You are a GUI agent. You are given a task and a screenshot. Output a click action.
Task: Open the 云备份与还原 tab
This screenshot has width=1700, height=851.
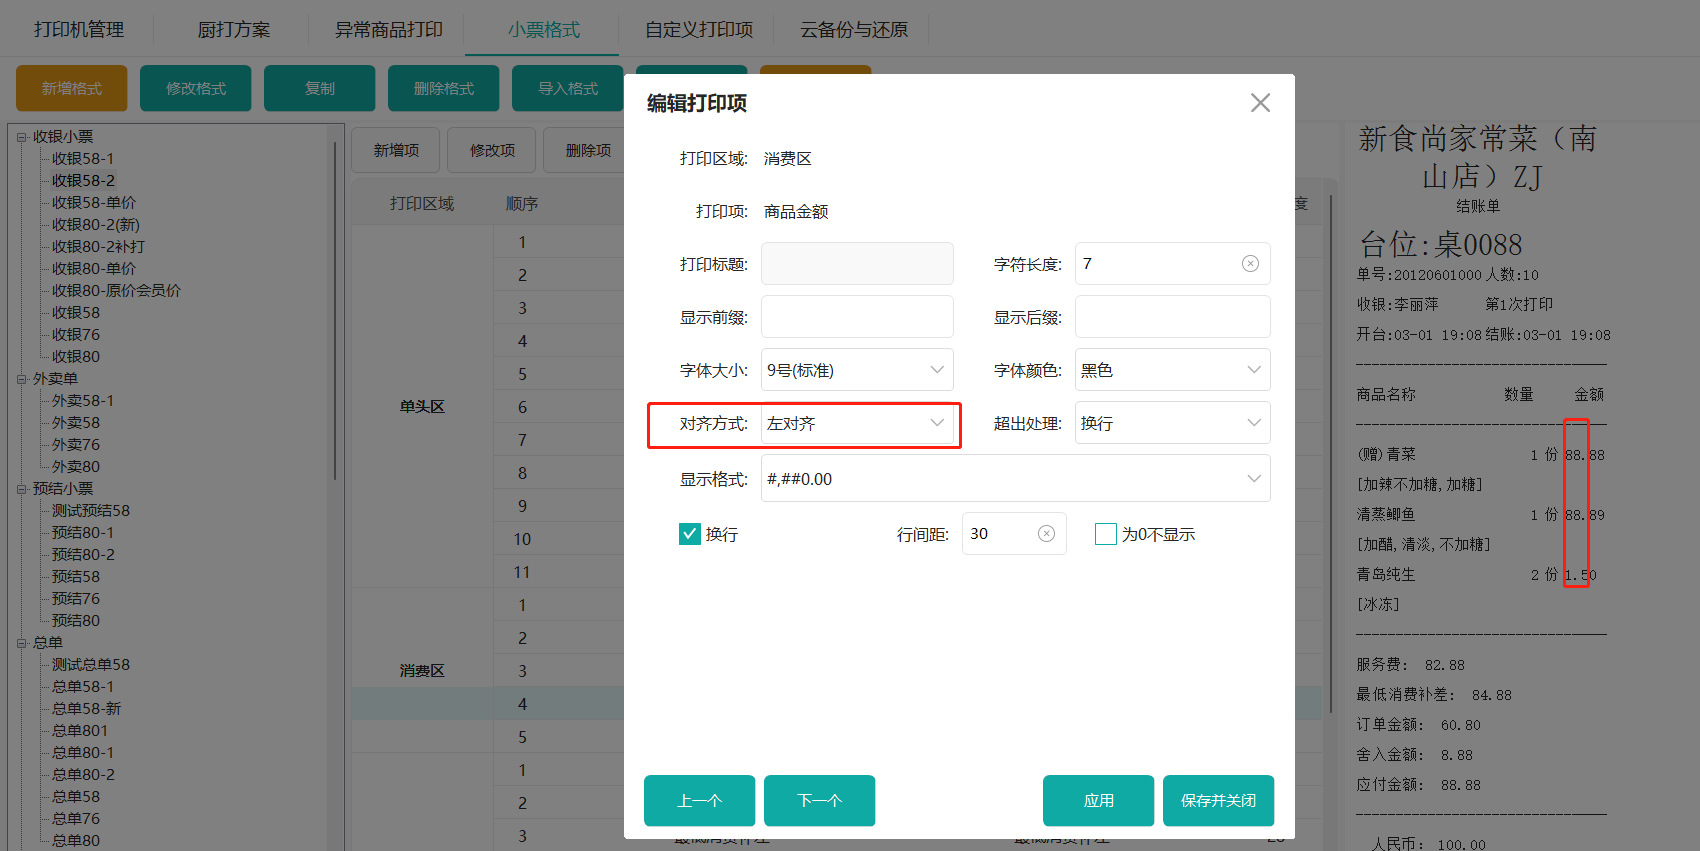pyautogui.click(x=854, y=29)
